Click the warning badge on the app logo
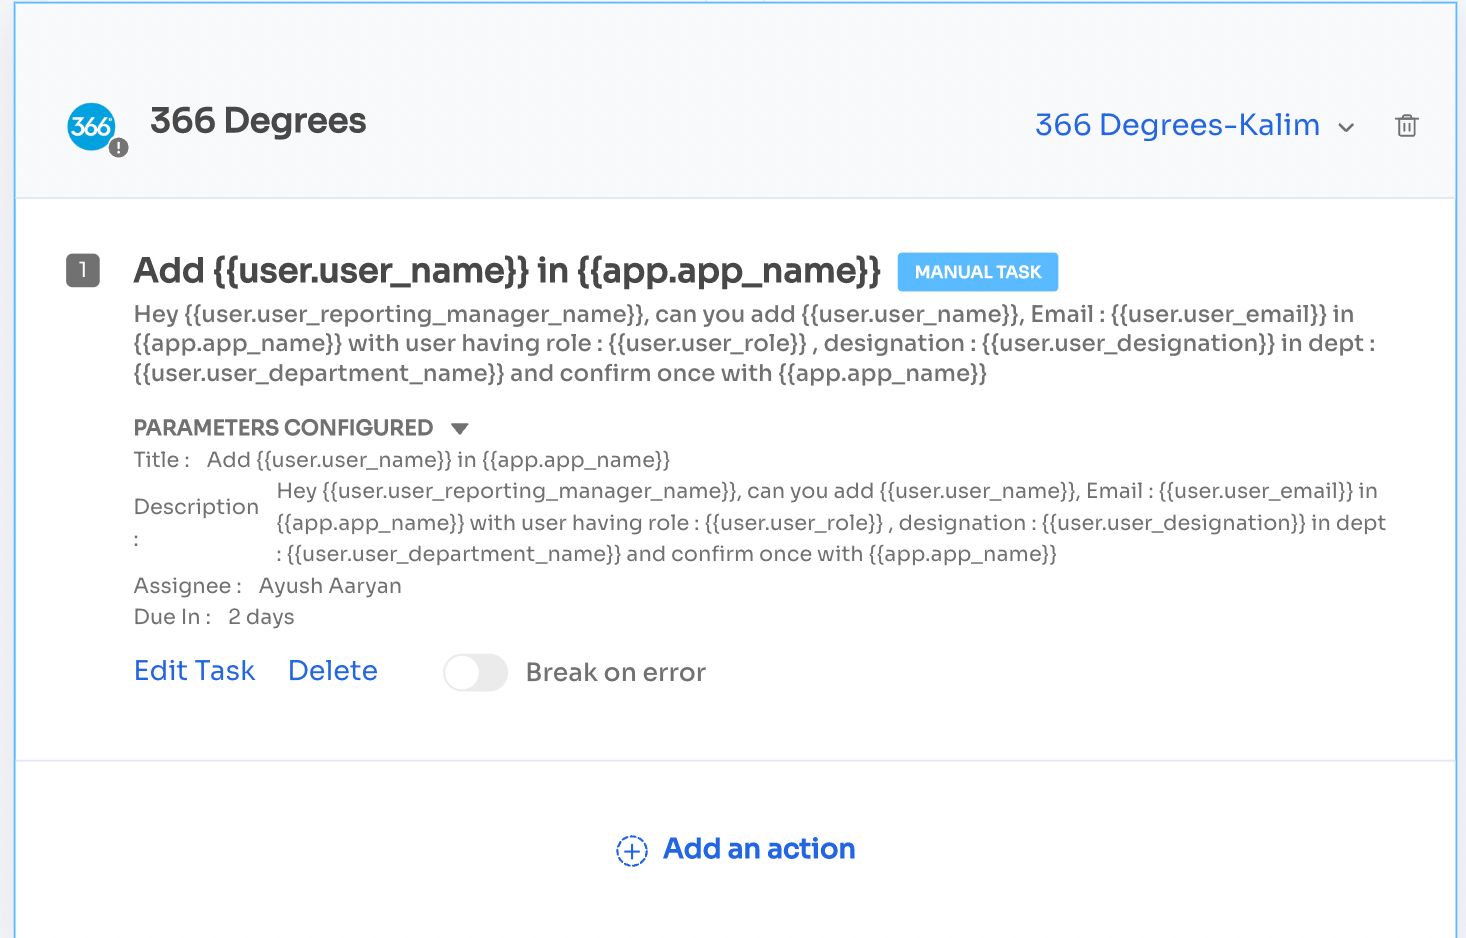 [x=119, y=148]
